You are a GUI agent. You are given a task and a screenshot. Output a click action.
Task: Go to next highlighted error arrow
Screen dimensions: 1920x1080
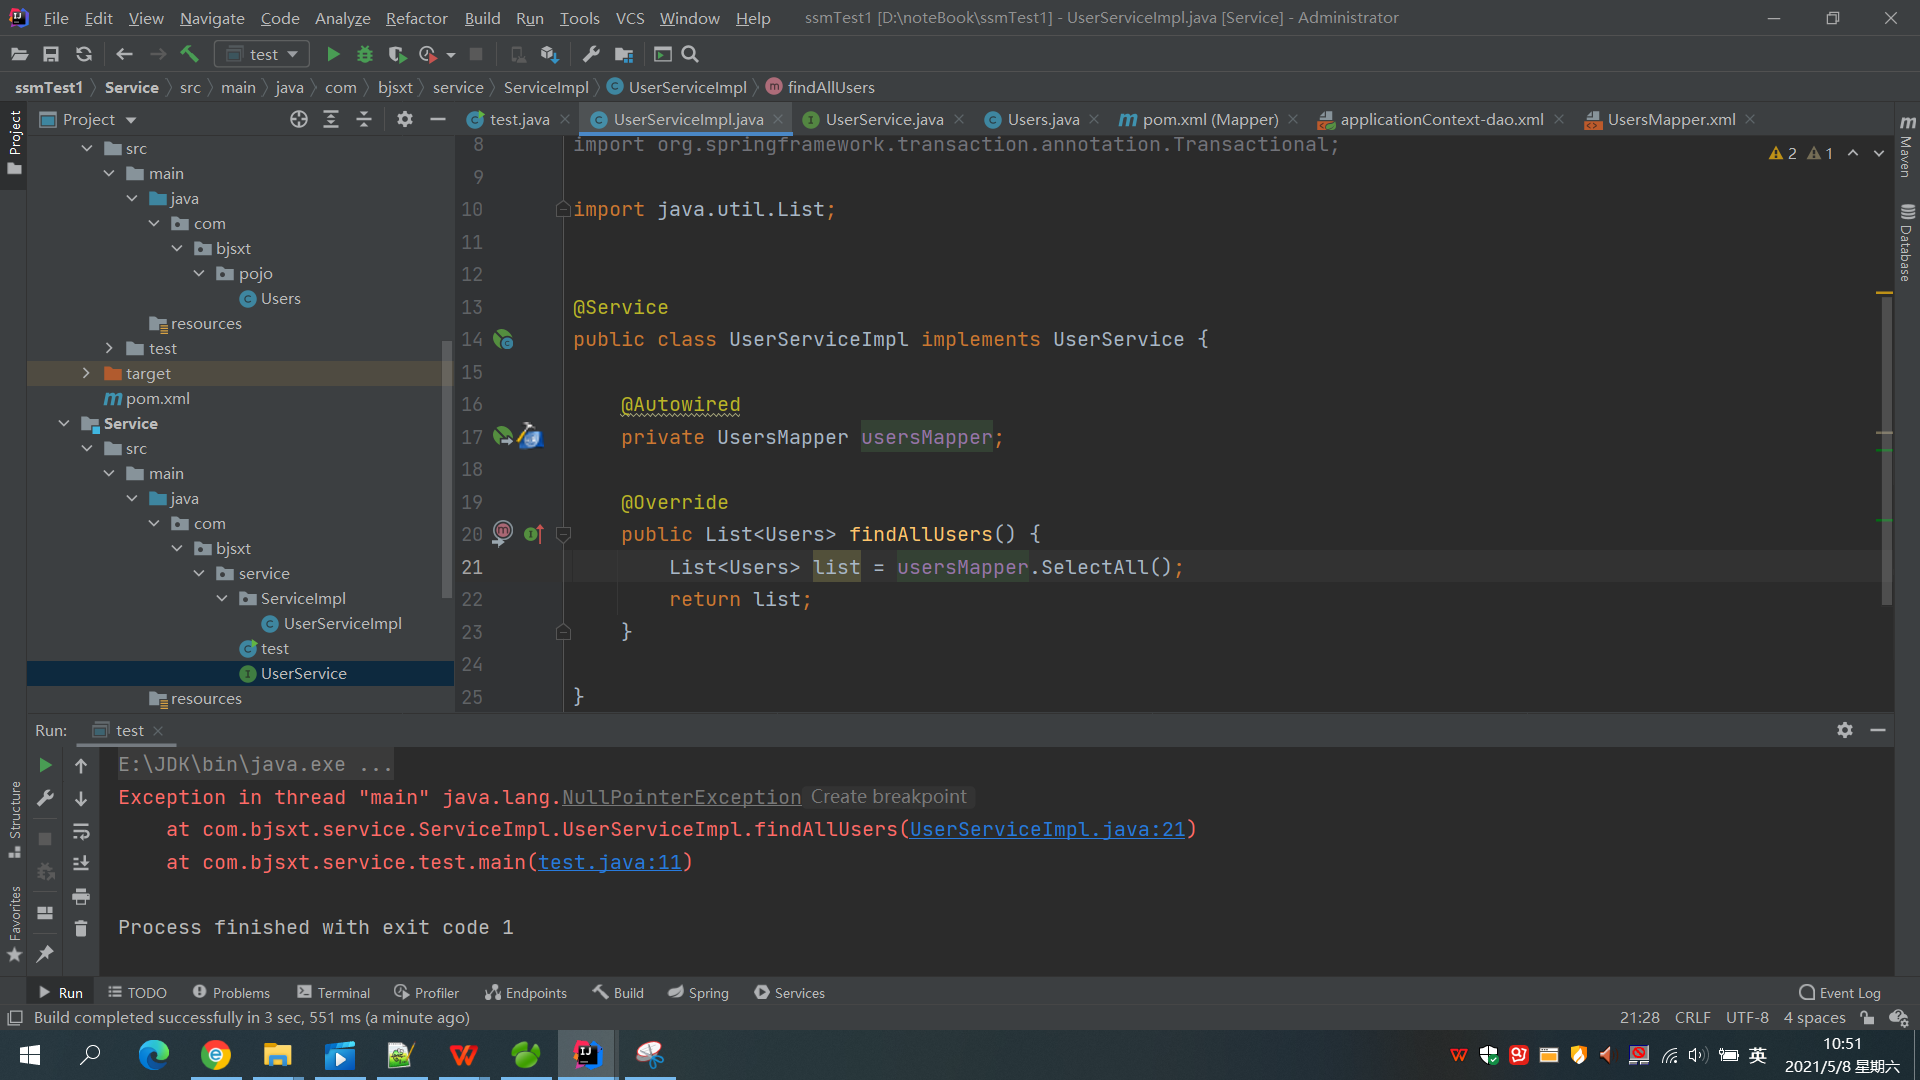point(1879,153)
